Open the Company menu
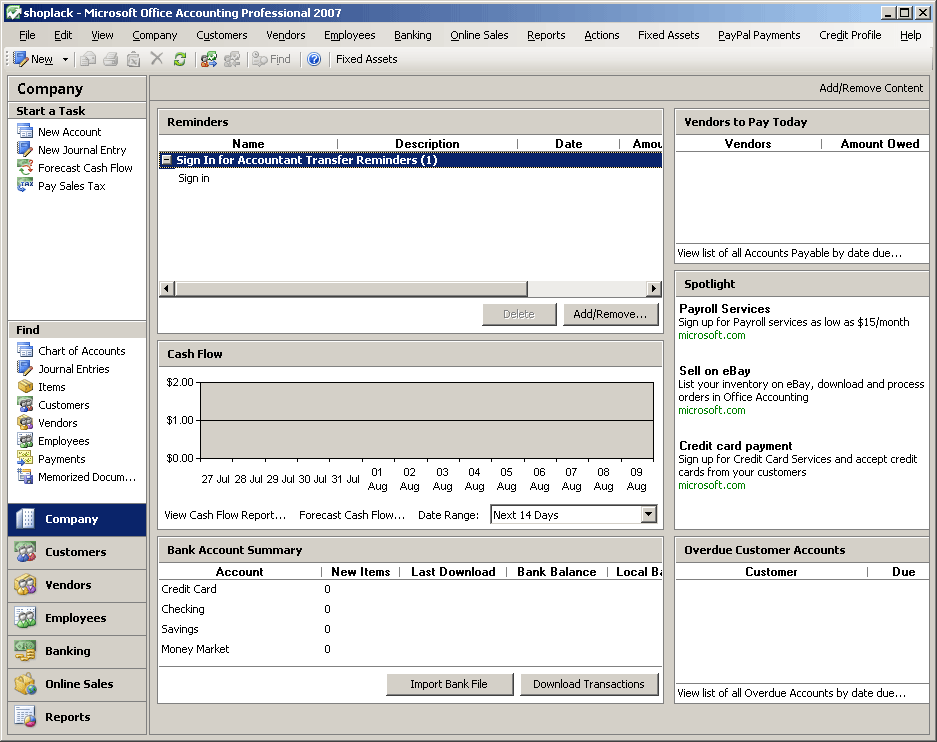 click(x=155, y=35)
